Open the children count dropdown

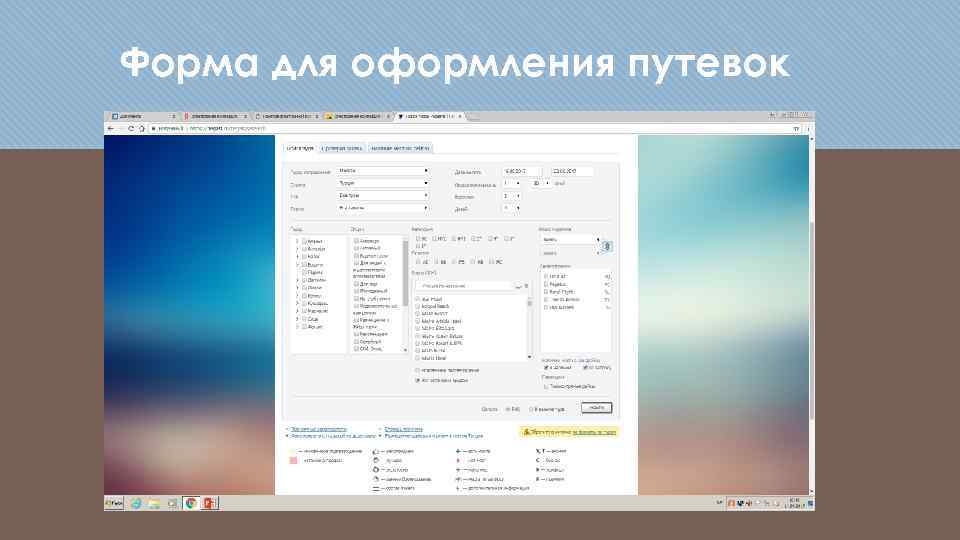tap(512, 208)
